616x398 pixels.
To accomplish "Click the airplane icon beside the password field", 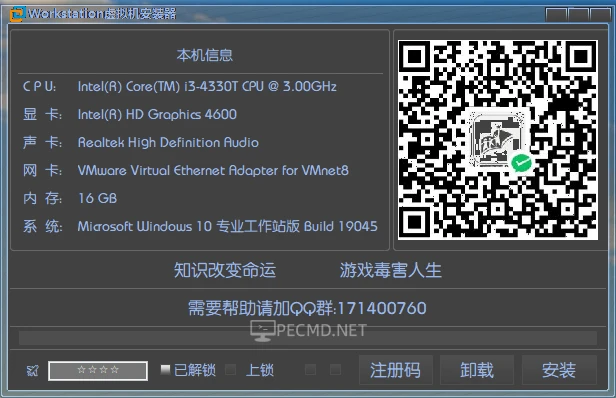I will point(33,370).
